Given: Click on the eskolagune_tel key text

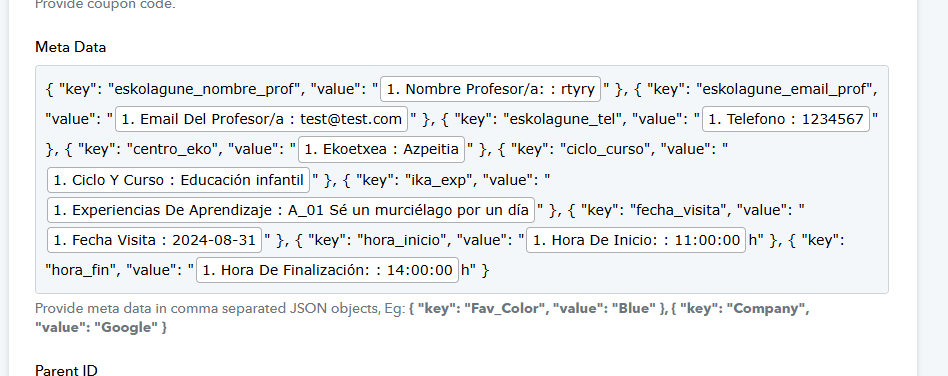Looking at the screenshot, I should [563, 120].
